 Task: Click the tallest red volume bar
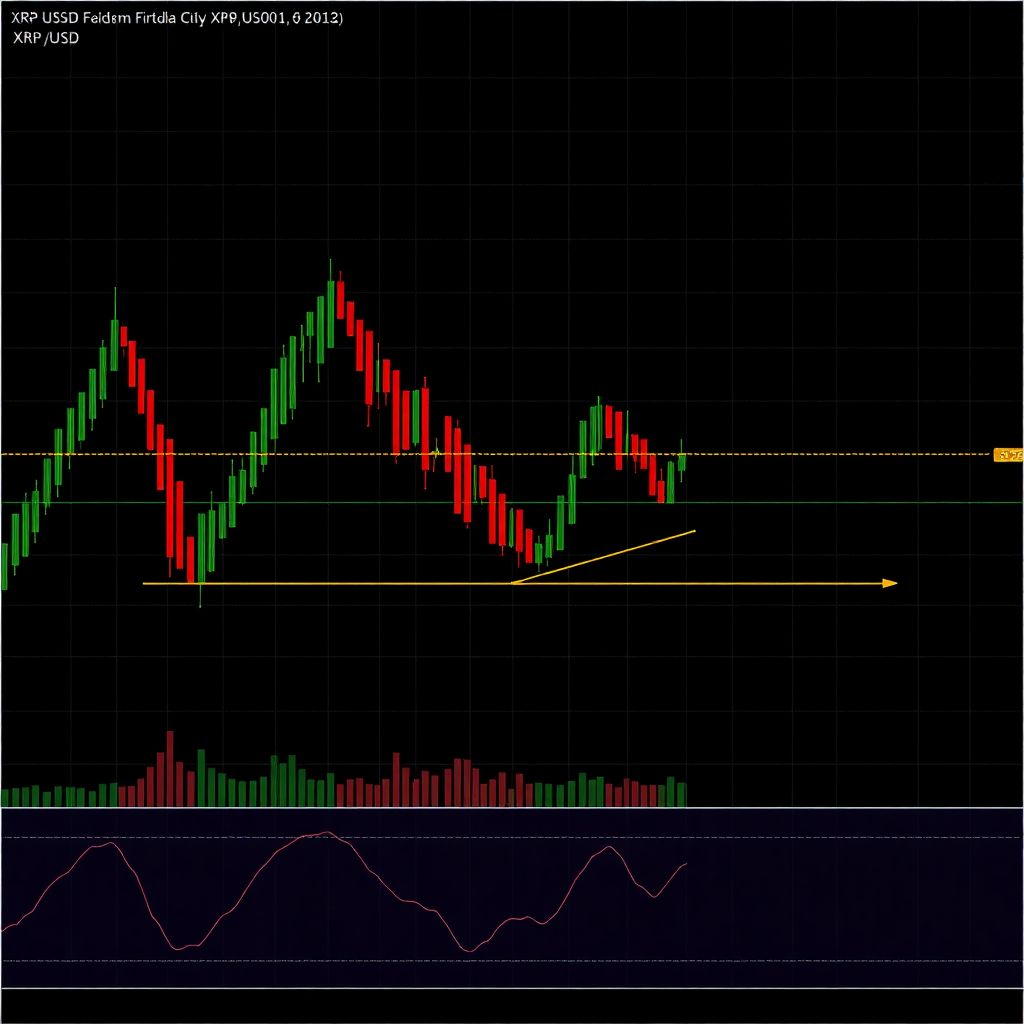tap(170, 769)
